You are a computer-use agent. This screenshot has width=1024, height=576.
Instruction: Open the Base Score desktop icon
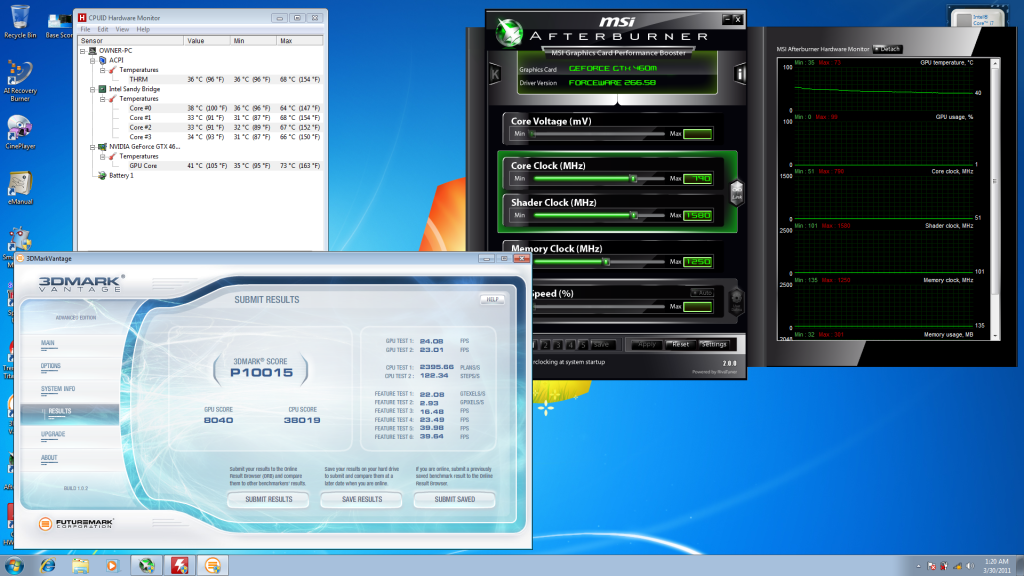click(59, 25)
